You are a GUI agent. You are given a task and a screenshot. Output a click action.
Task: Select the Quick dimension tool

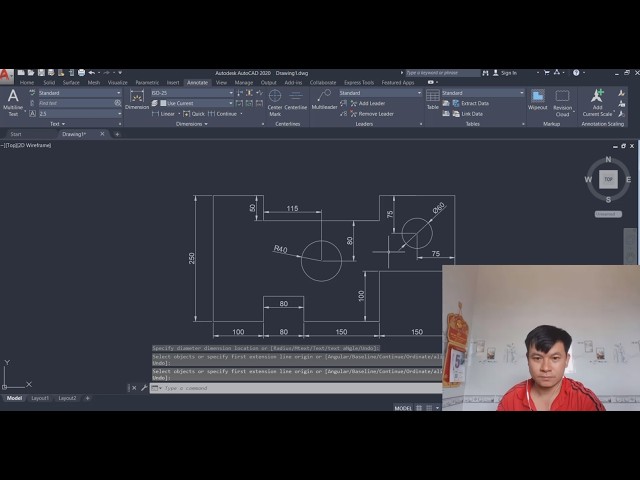click(194, 114)
